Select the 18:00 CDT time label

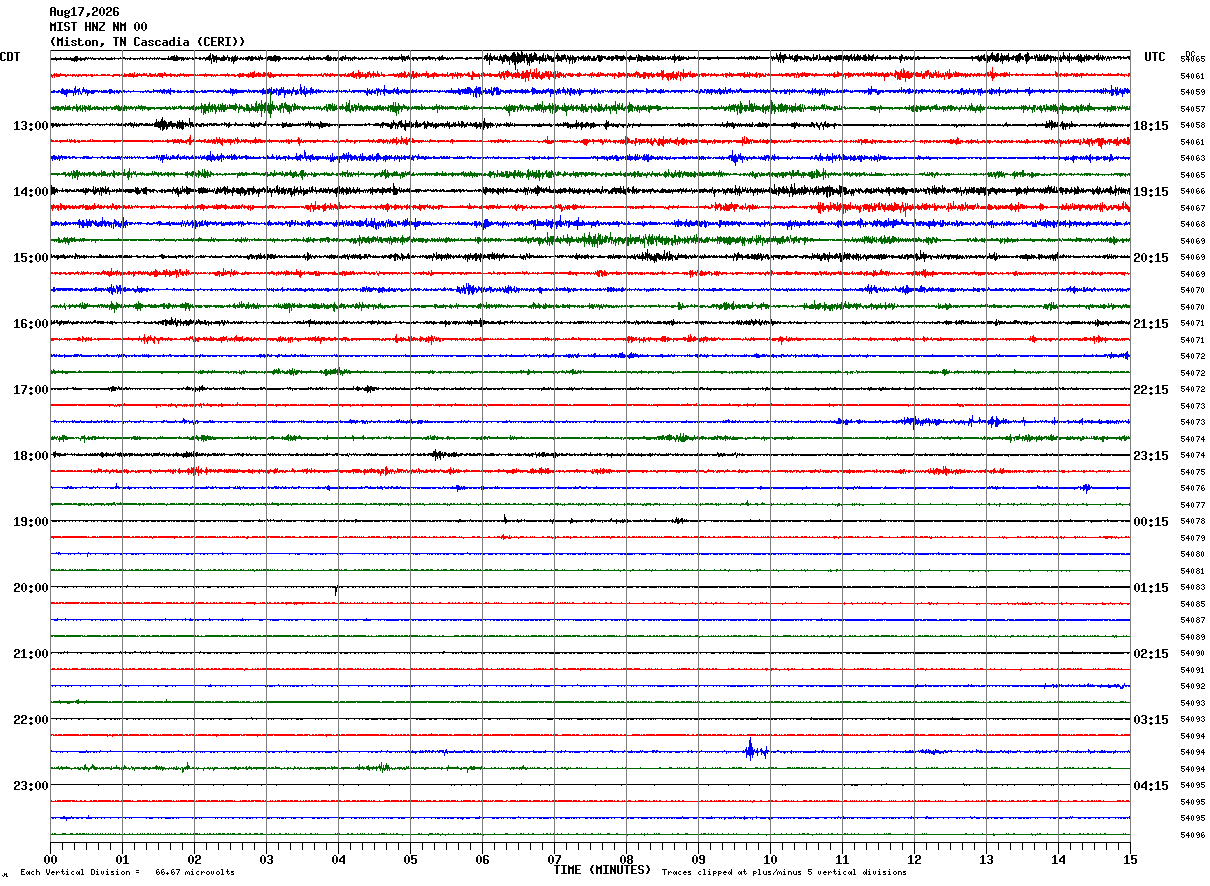pyautogui.click(x=30, y=455)
